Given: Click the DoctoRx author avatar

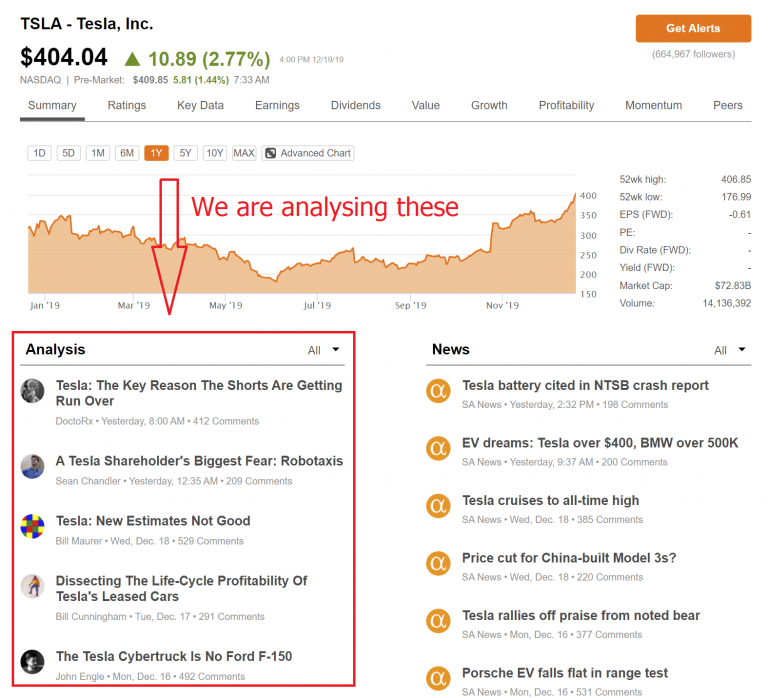Looking at the screenshot, I should coord(32,391).
